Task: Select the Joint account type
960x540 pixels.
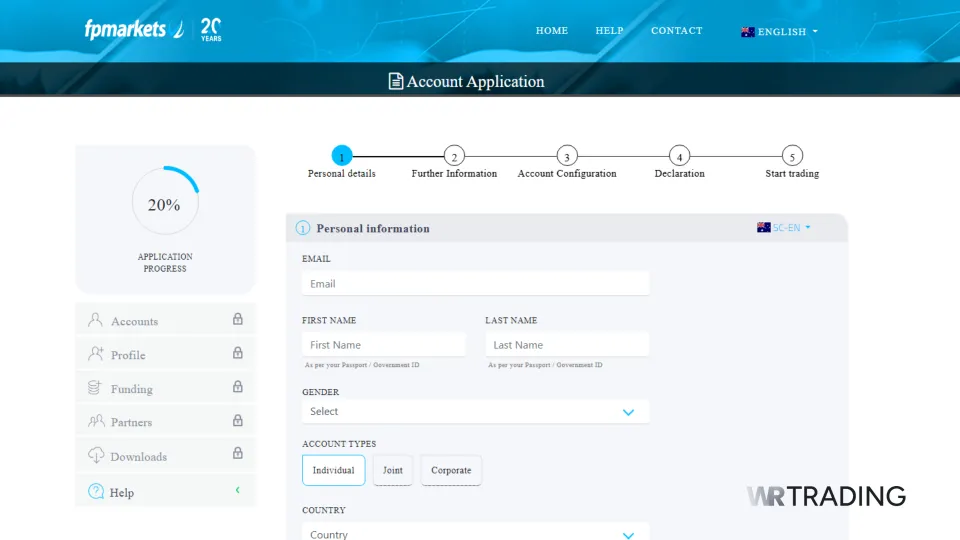Action: coord(393,470)
